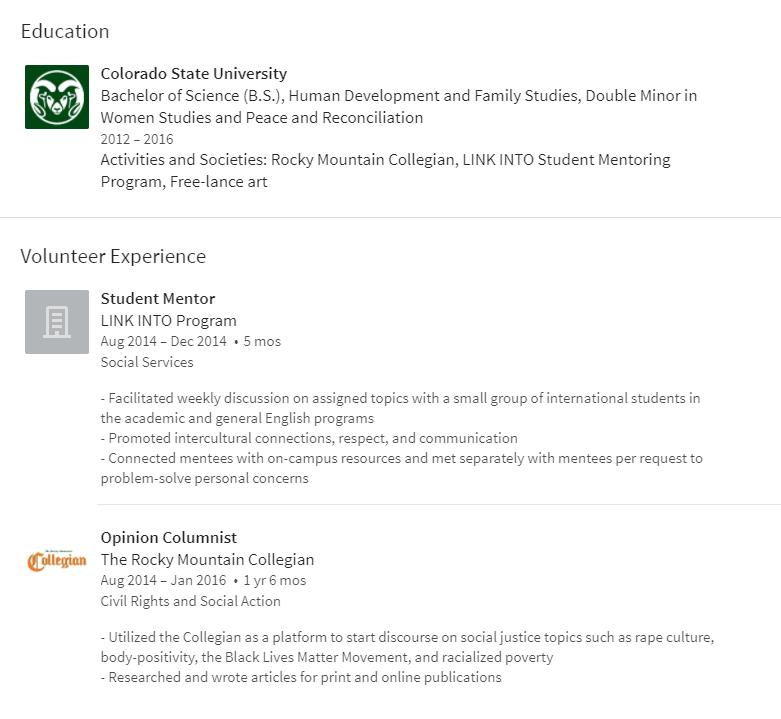Click The Rocky Mountain Collegian organization name
Image resolution: width=781 pixels, height=719 pixels.
tap(207, 560)
